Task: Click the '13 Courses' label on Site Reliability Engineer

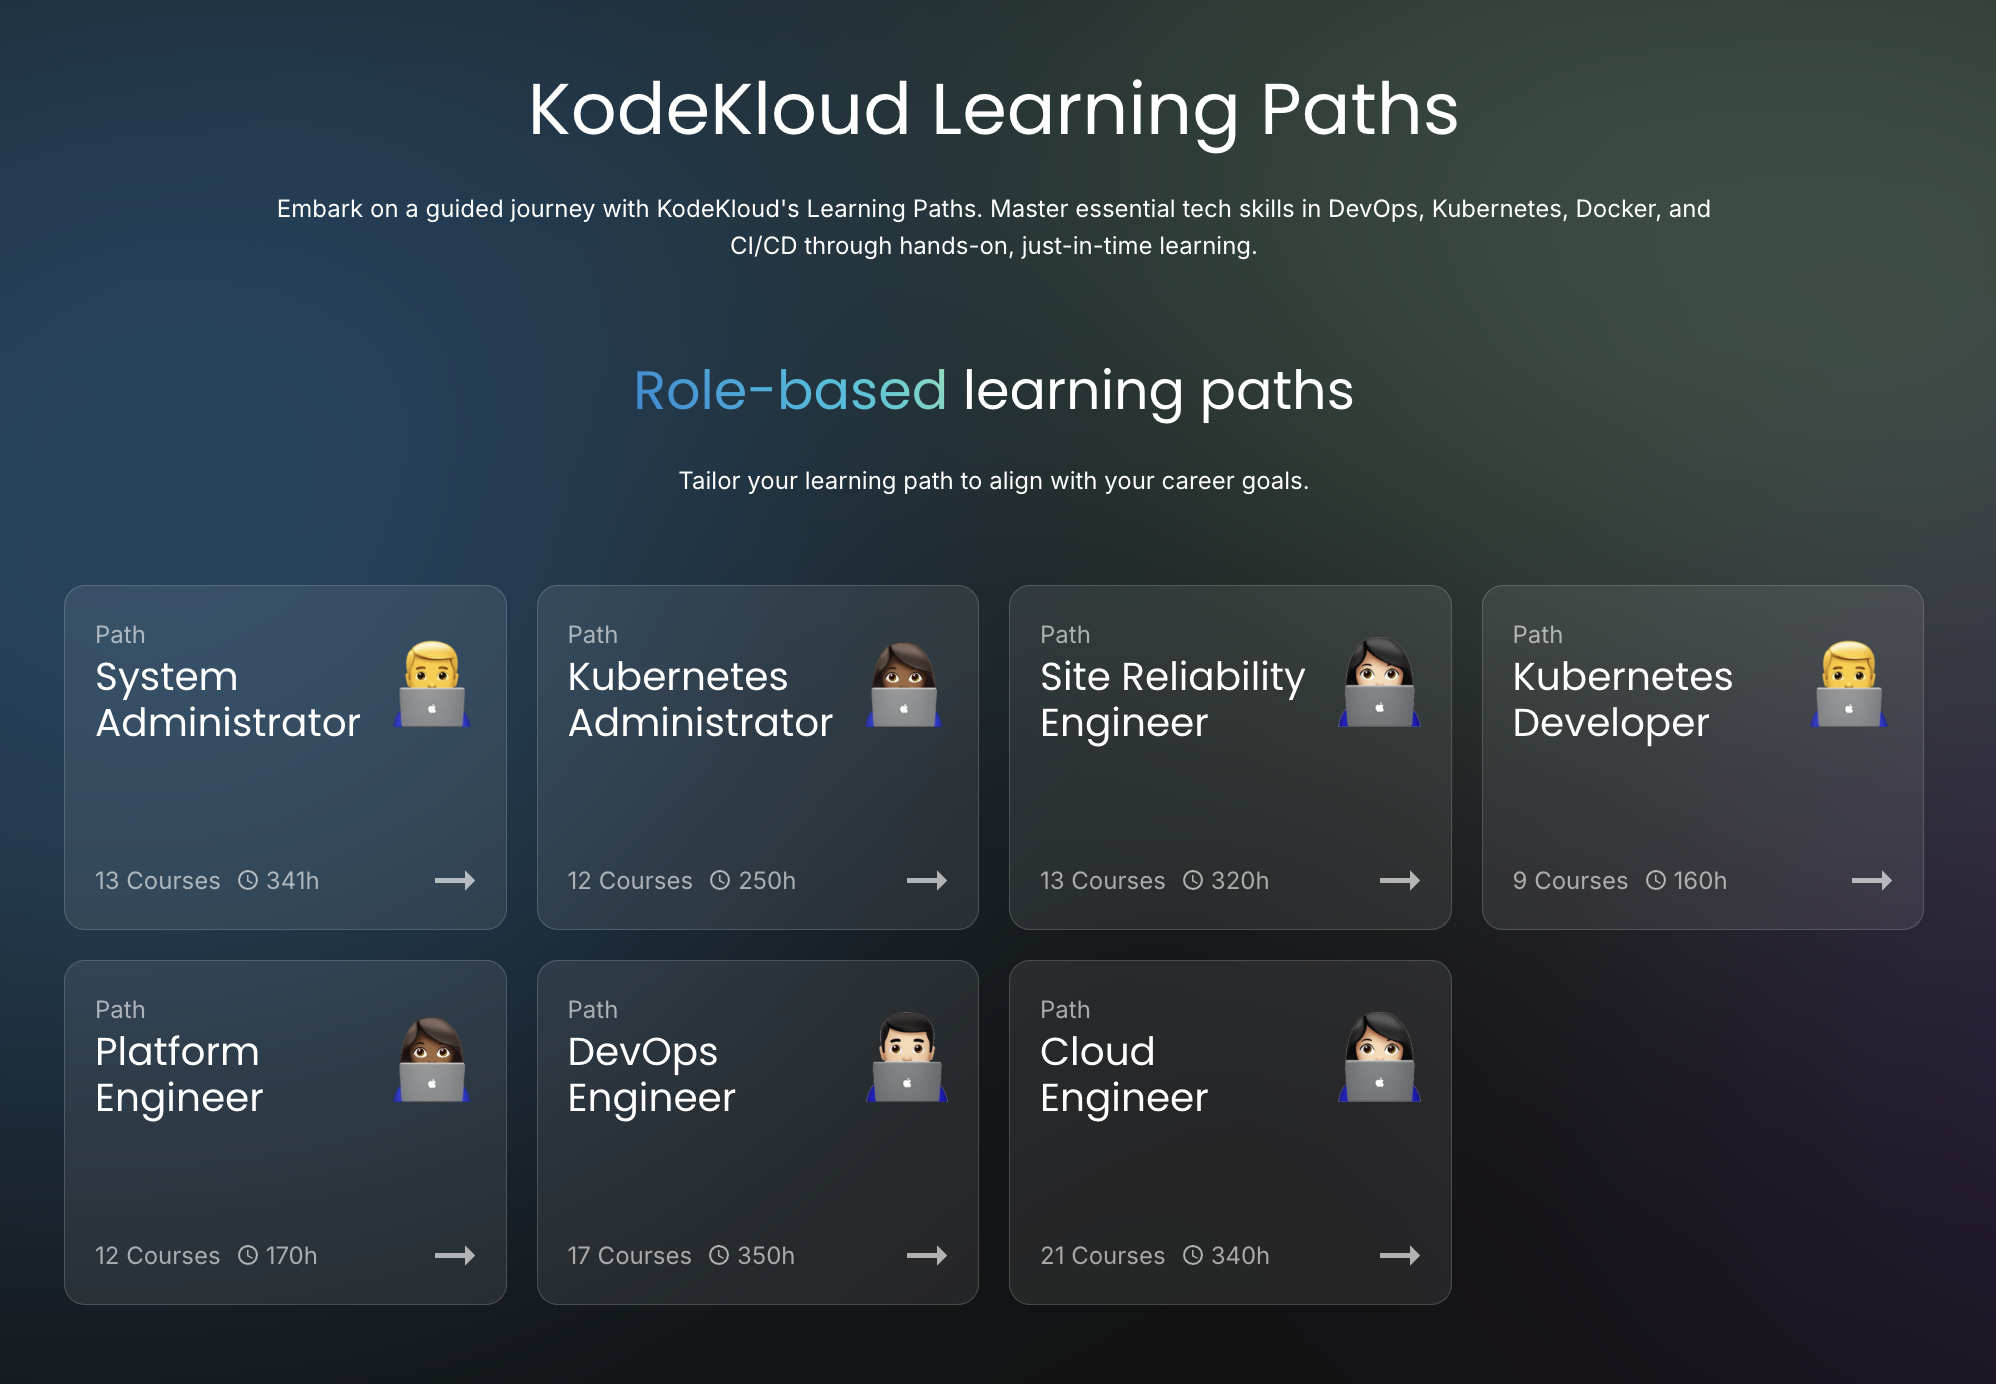Action: 1103,881
